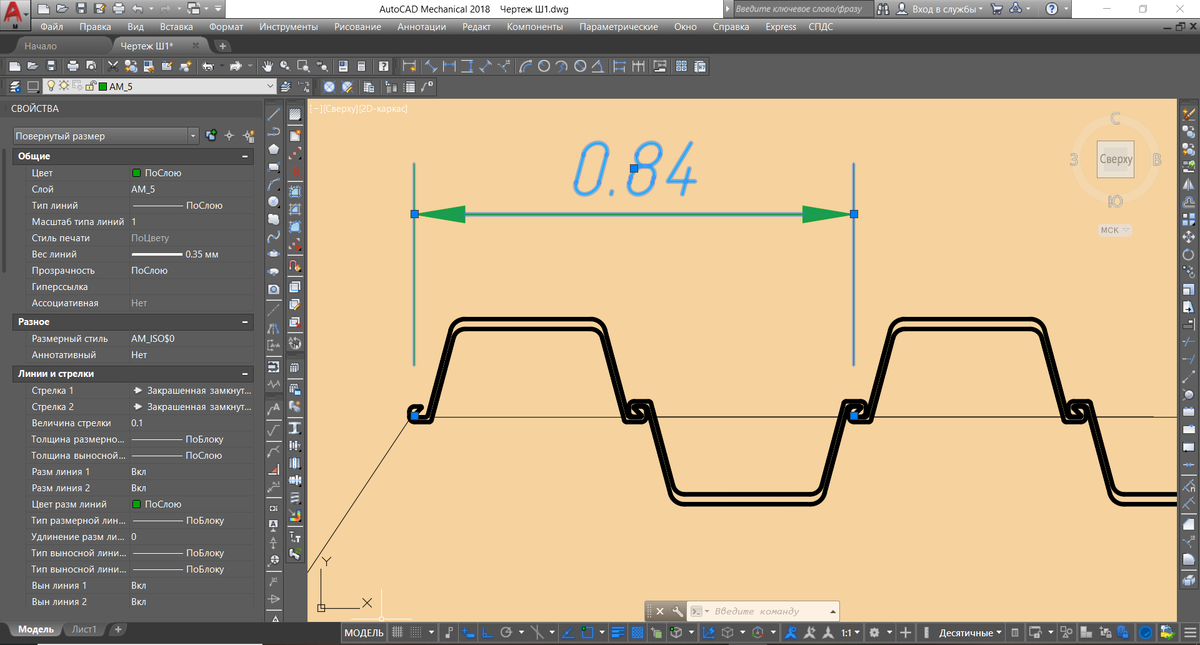Toggle the layer AM_5 lock icon
Viewport: 1200px width, 645px height.
click(x=90, y=87)
